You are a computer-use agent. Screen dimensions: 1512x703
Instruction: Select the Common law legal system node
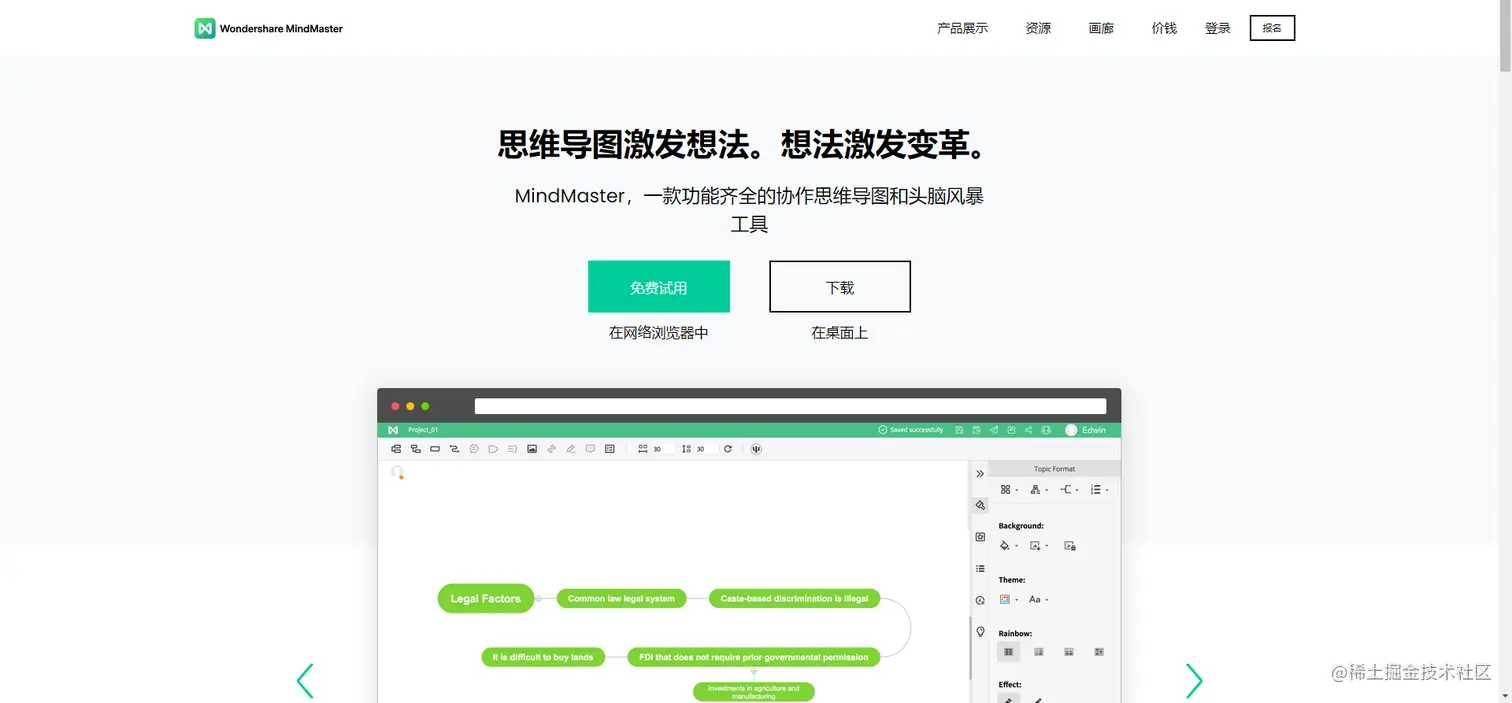coord(621,598)
